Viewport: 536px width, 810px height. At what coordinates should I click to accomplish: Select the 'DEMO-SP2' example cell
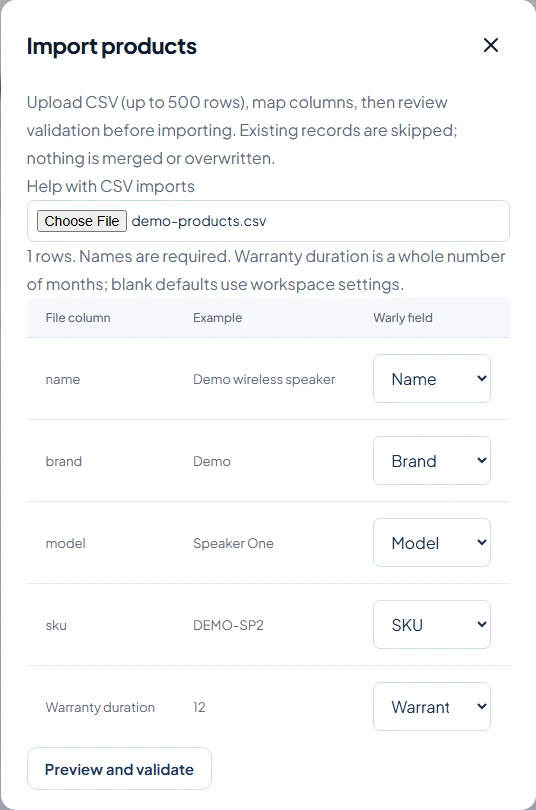tap(228, 625)
